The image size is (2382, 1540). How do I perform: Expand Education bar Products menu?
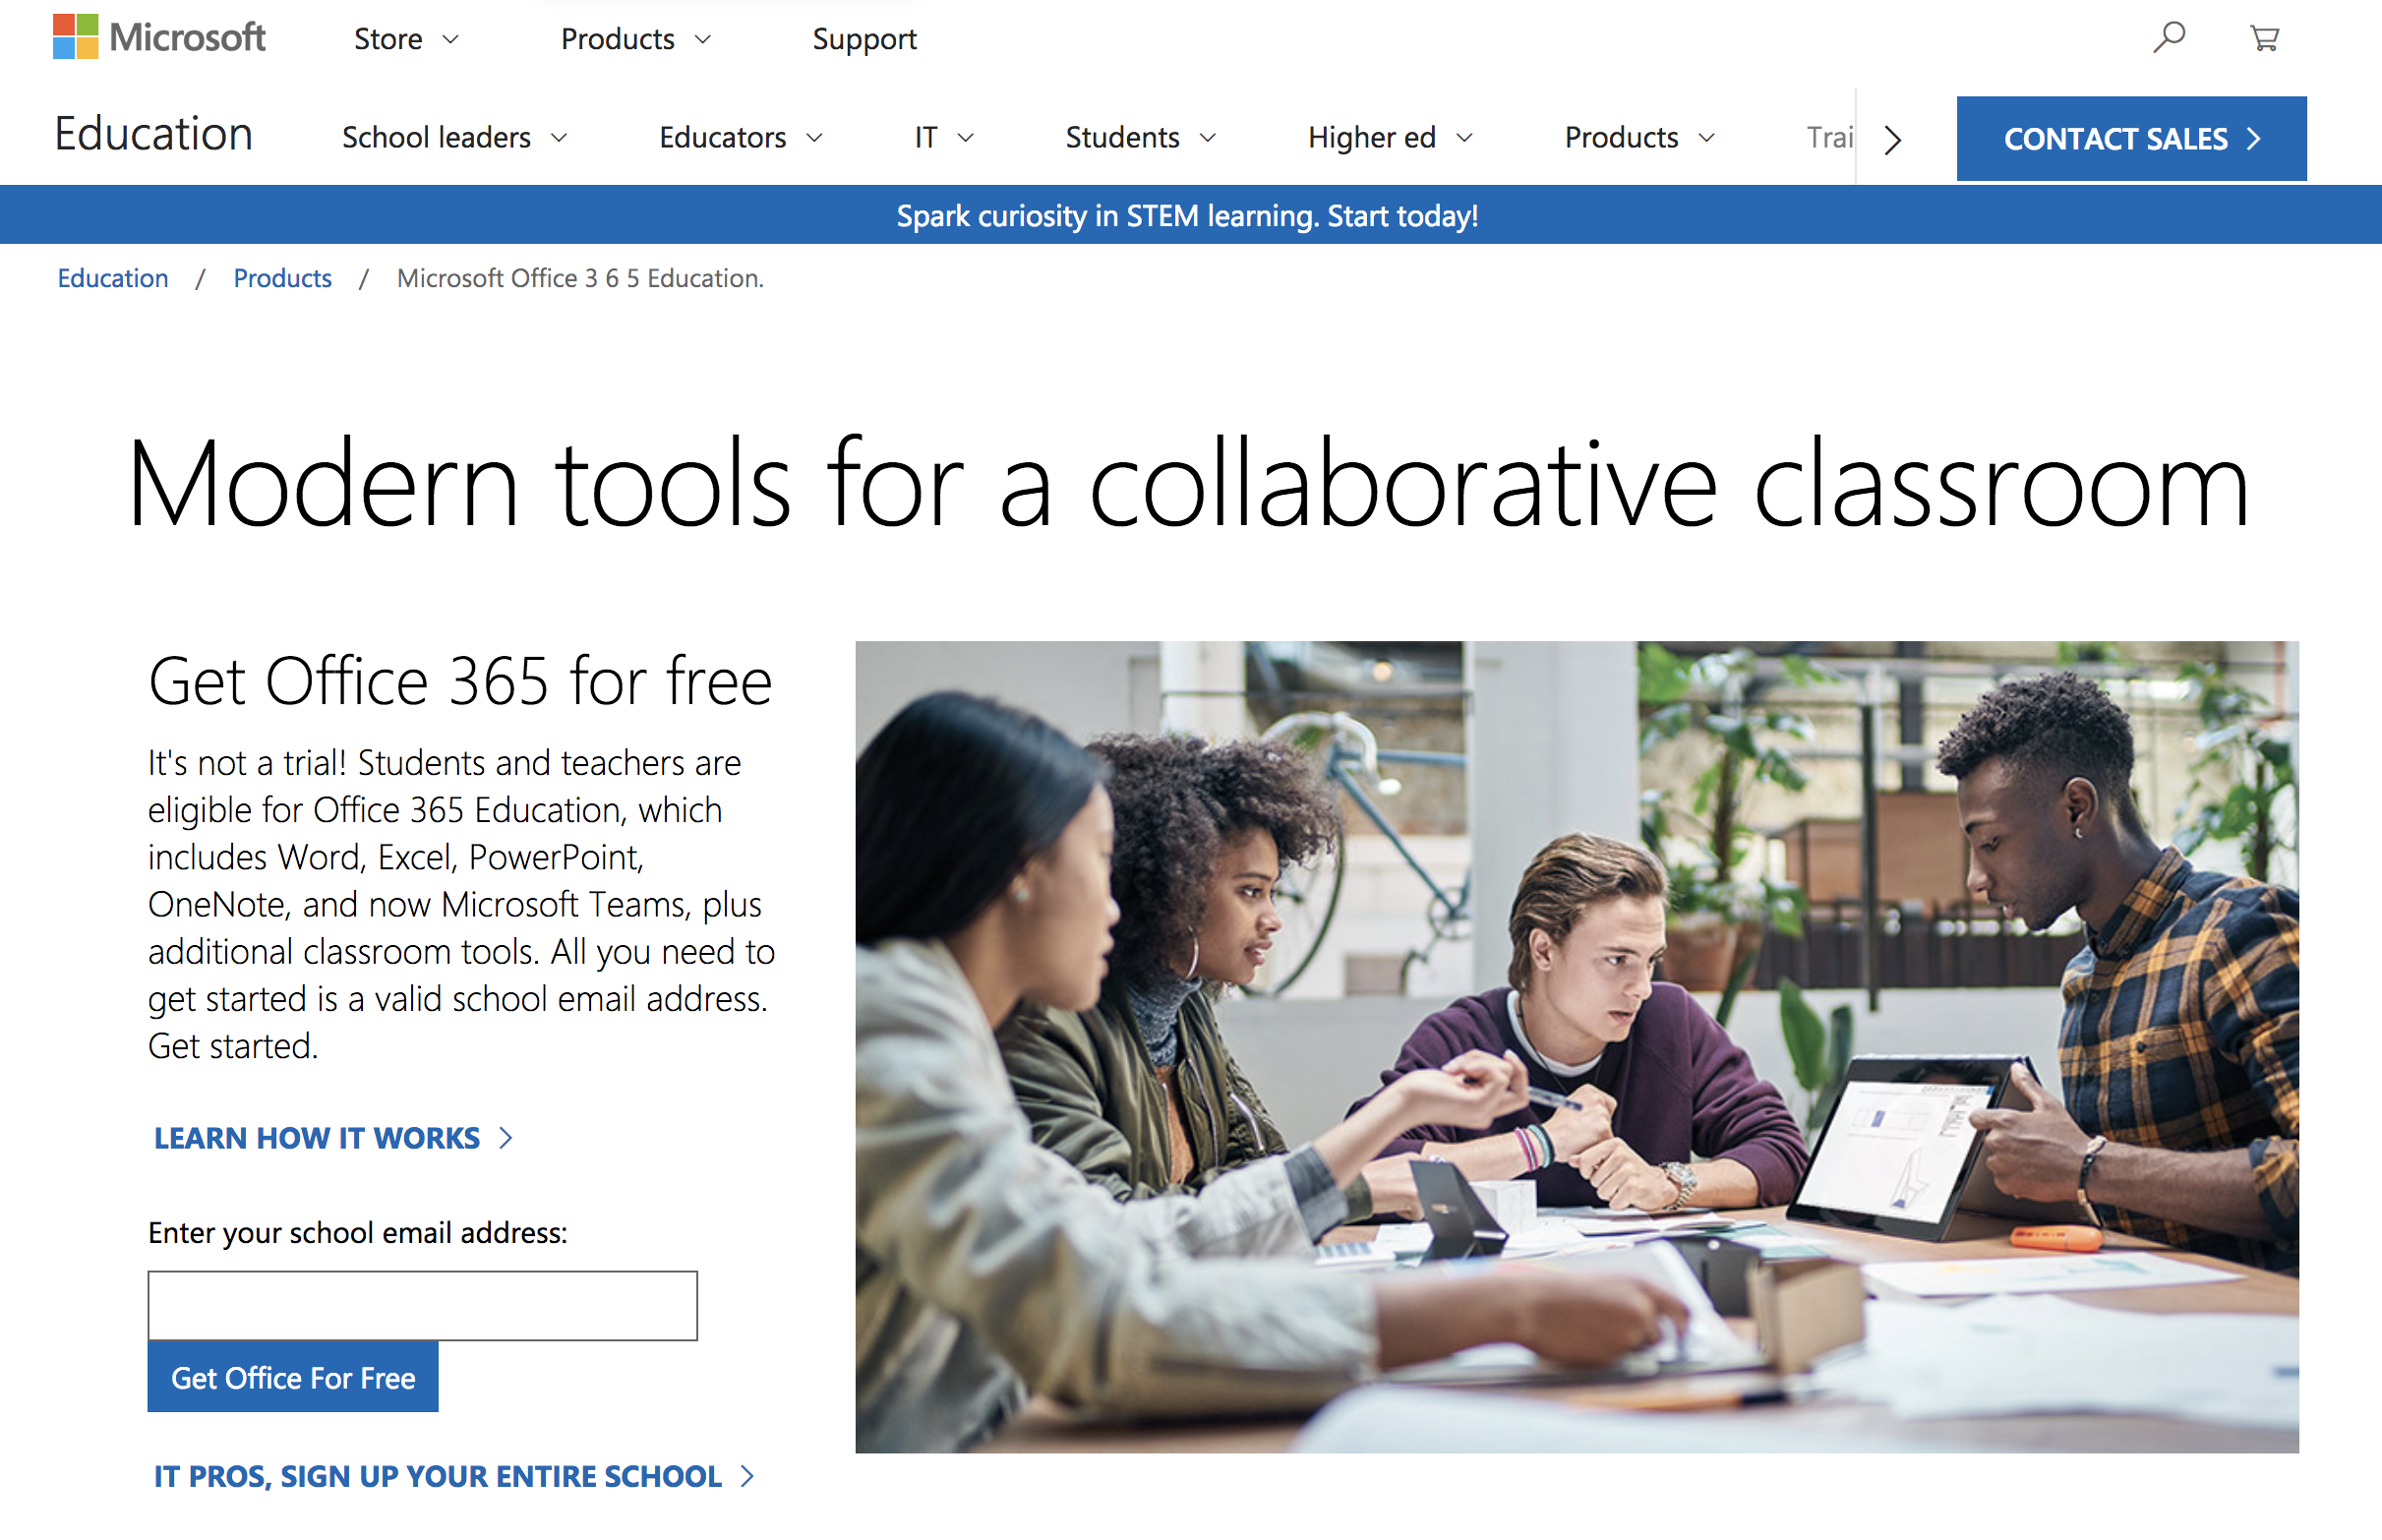click(x=1639, y=137)
